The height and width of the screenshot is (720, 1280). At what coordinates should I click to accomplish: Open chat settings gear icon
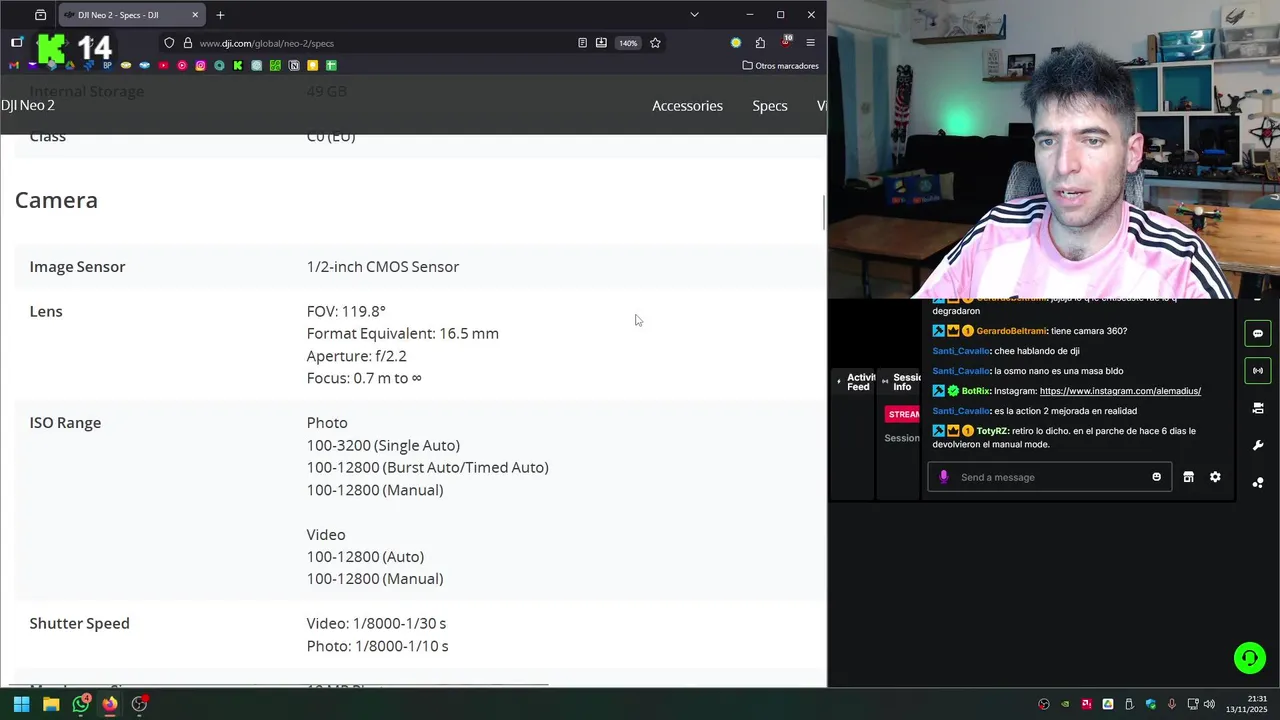[1215, 477]
